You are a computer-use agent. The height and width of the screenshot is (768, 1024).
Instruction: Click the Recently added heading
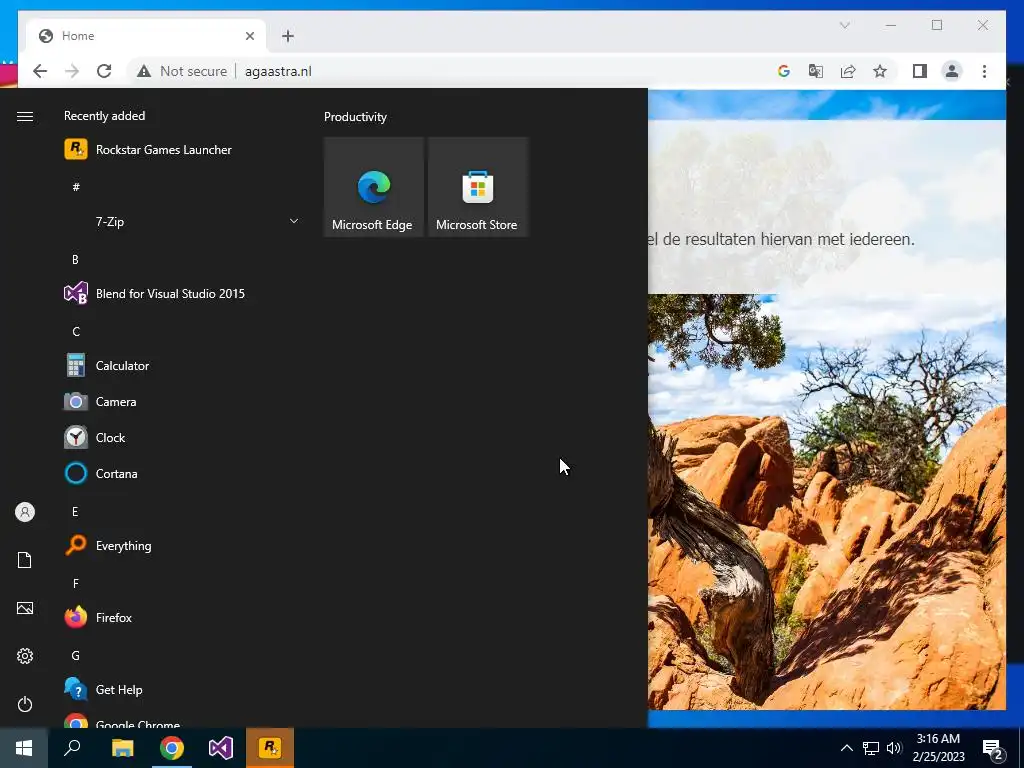(x=104, y=116)
